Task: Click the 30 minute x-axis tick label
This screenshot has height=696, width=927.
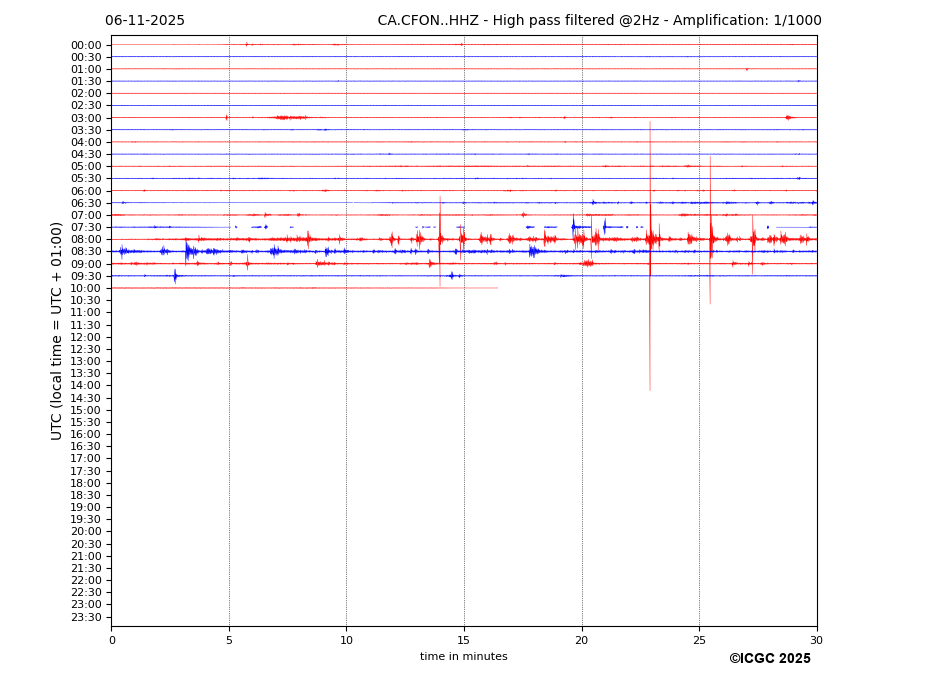Action: [816, 640]
